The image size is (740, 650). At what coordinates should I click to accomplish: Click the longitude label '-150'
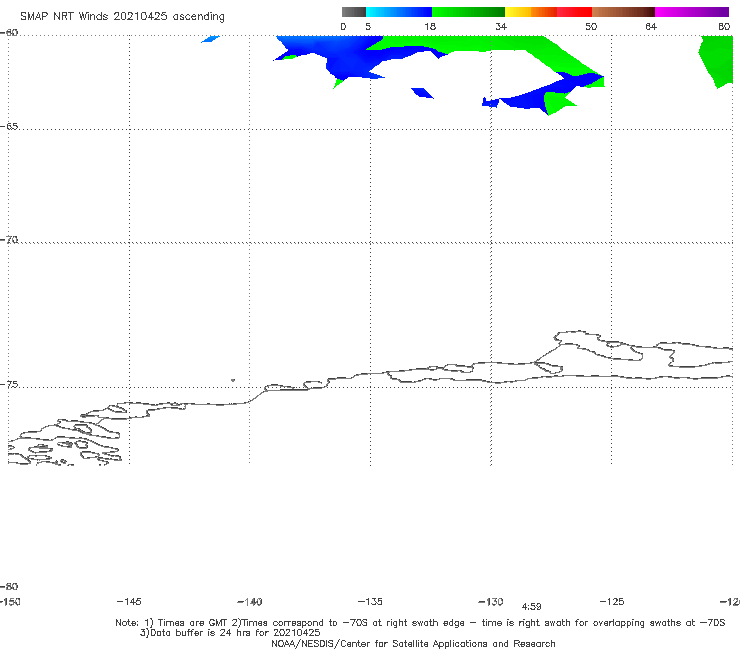[x=10, y=601]
